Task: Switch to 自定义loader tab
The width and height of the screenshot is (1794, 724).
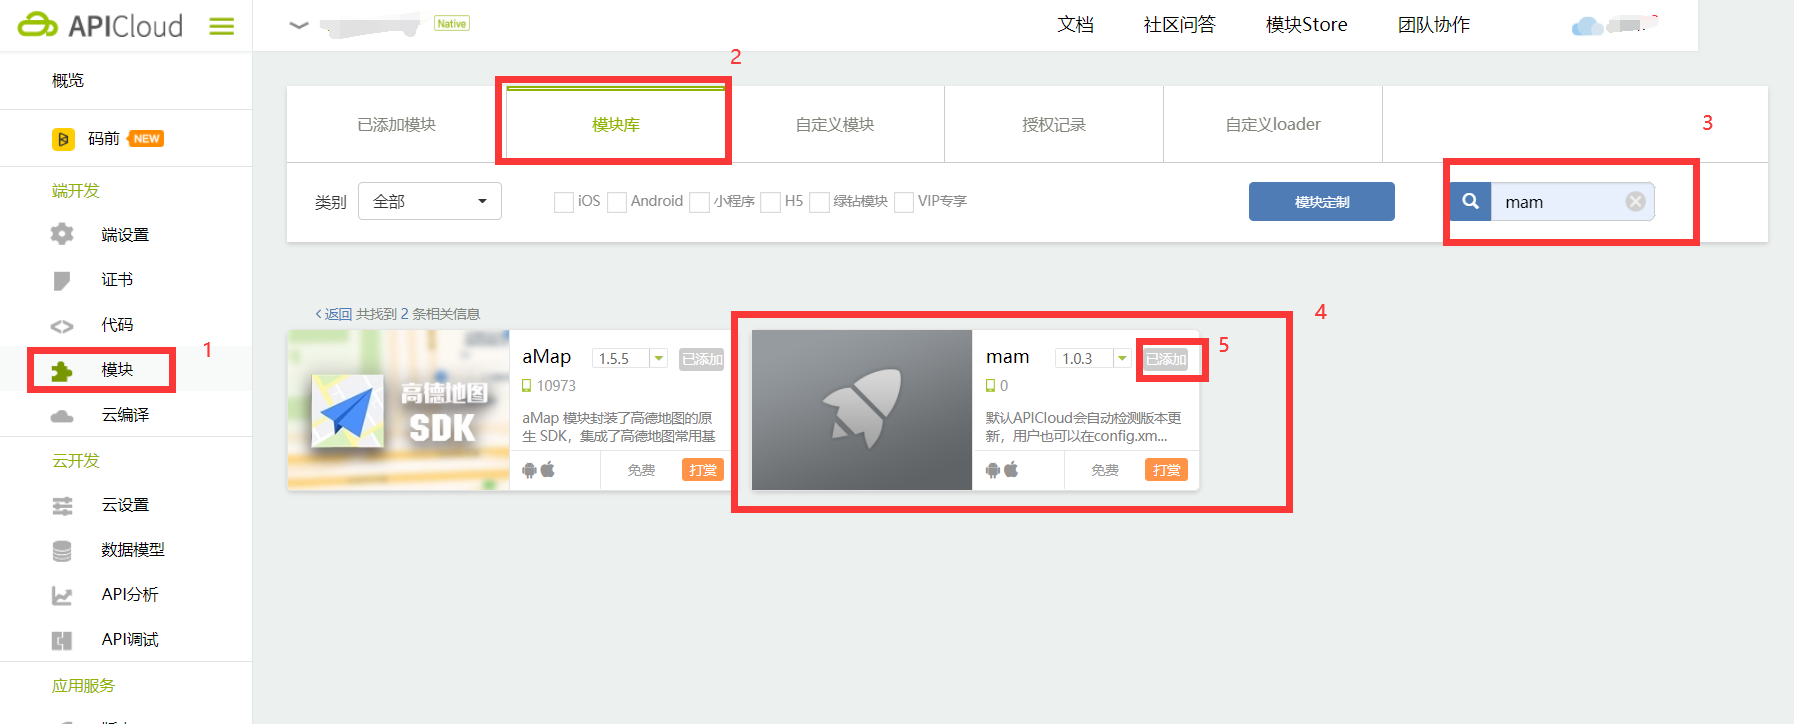Action: [x=1273, y=125]
